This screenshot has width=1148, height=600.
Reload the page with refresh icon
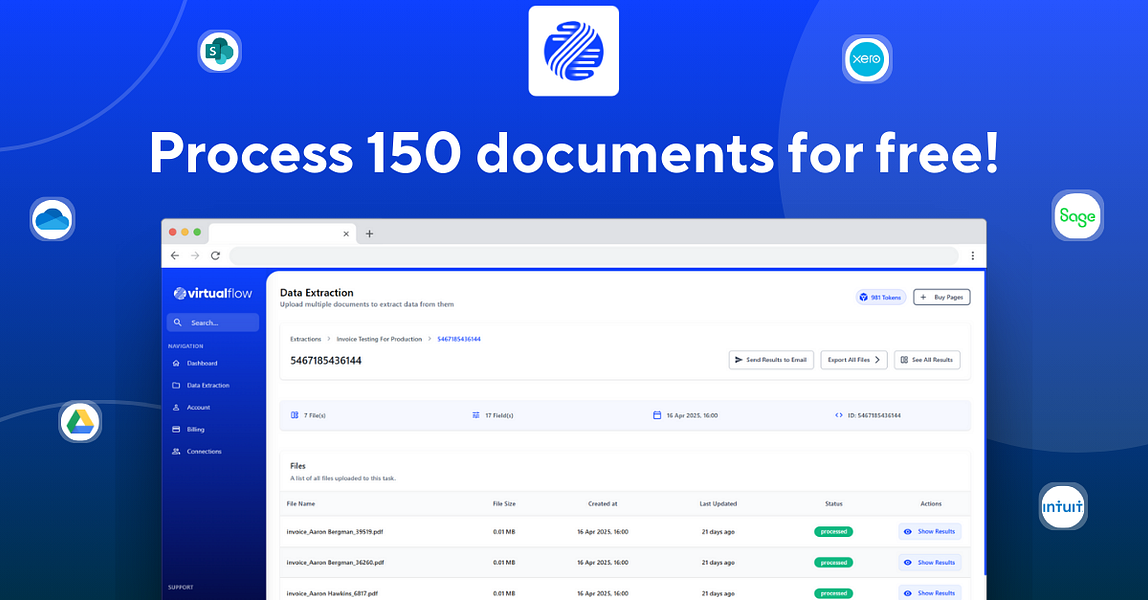[215, 255]
